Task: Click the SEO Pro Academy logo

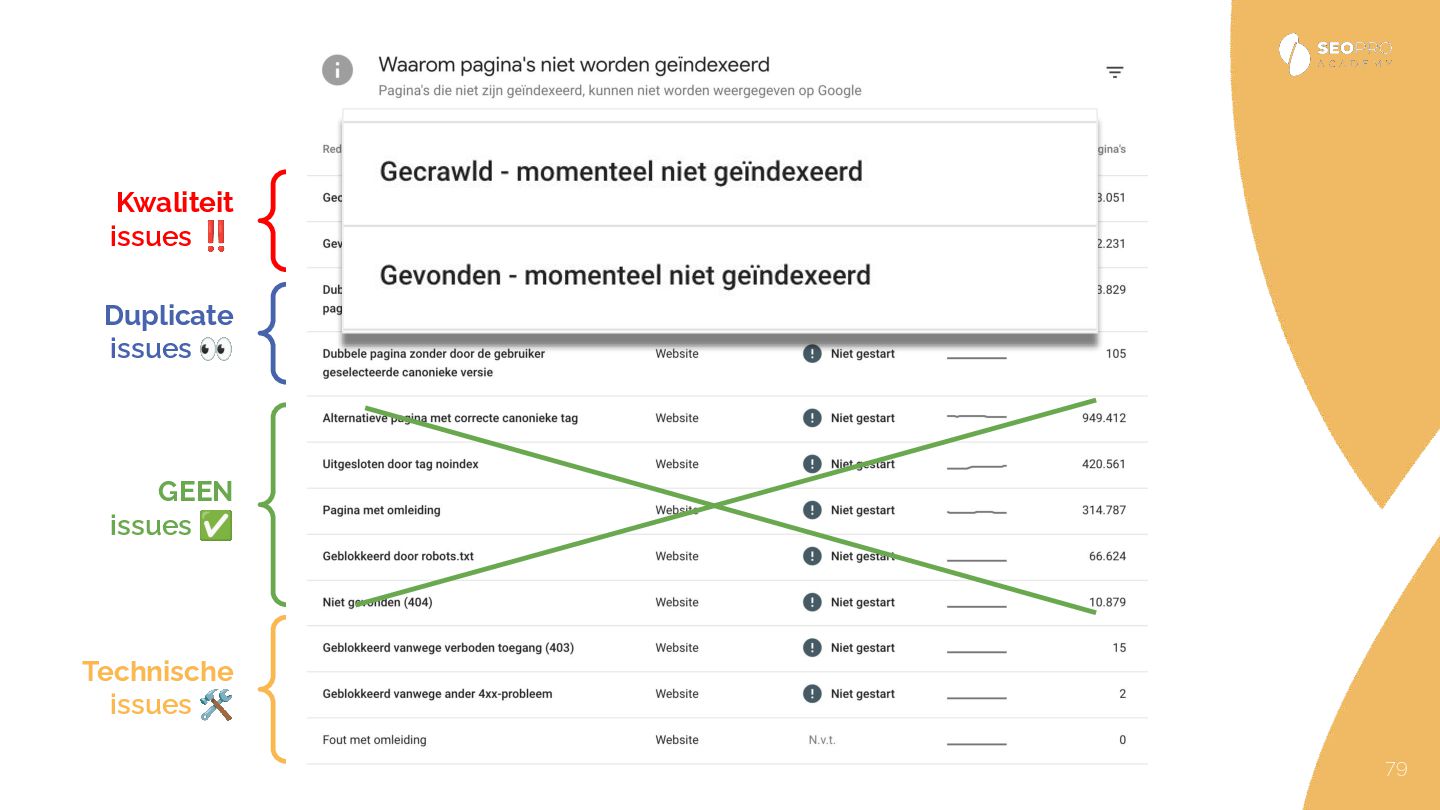Action: (1335, 55)
